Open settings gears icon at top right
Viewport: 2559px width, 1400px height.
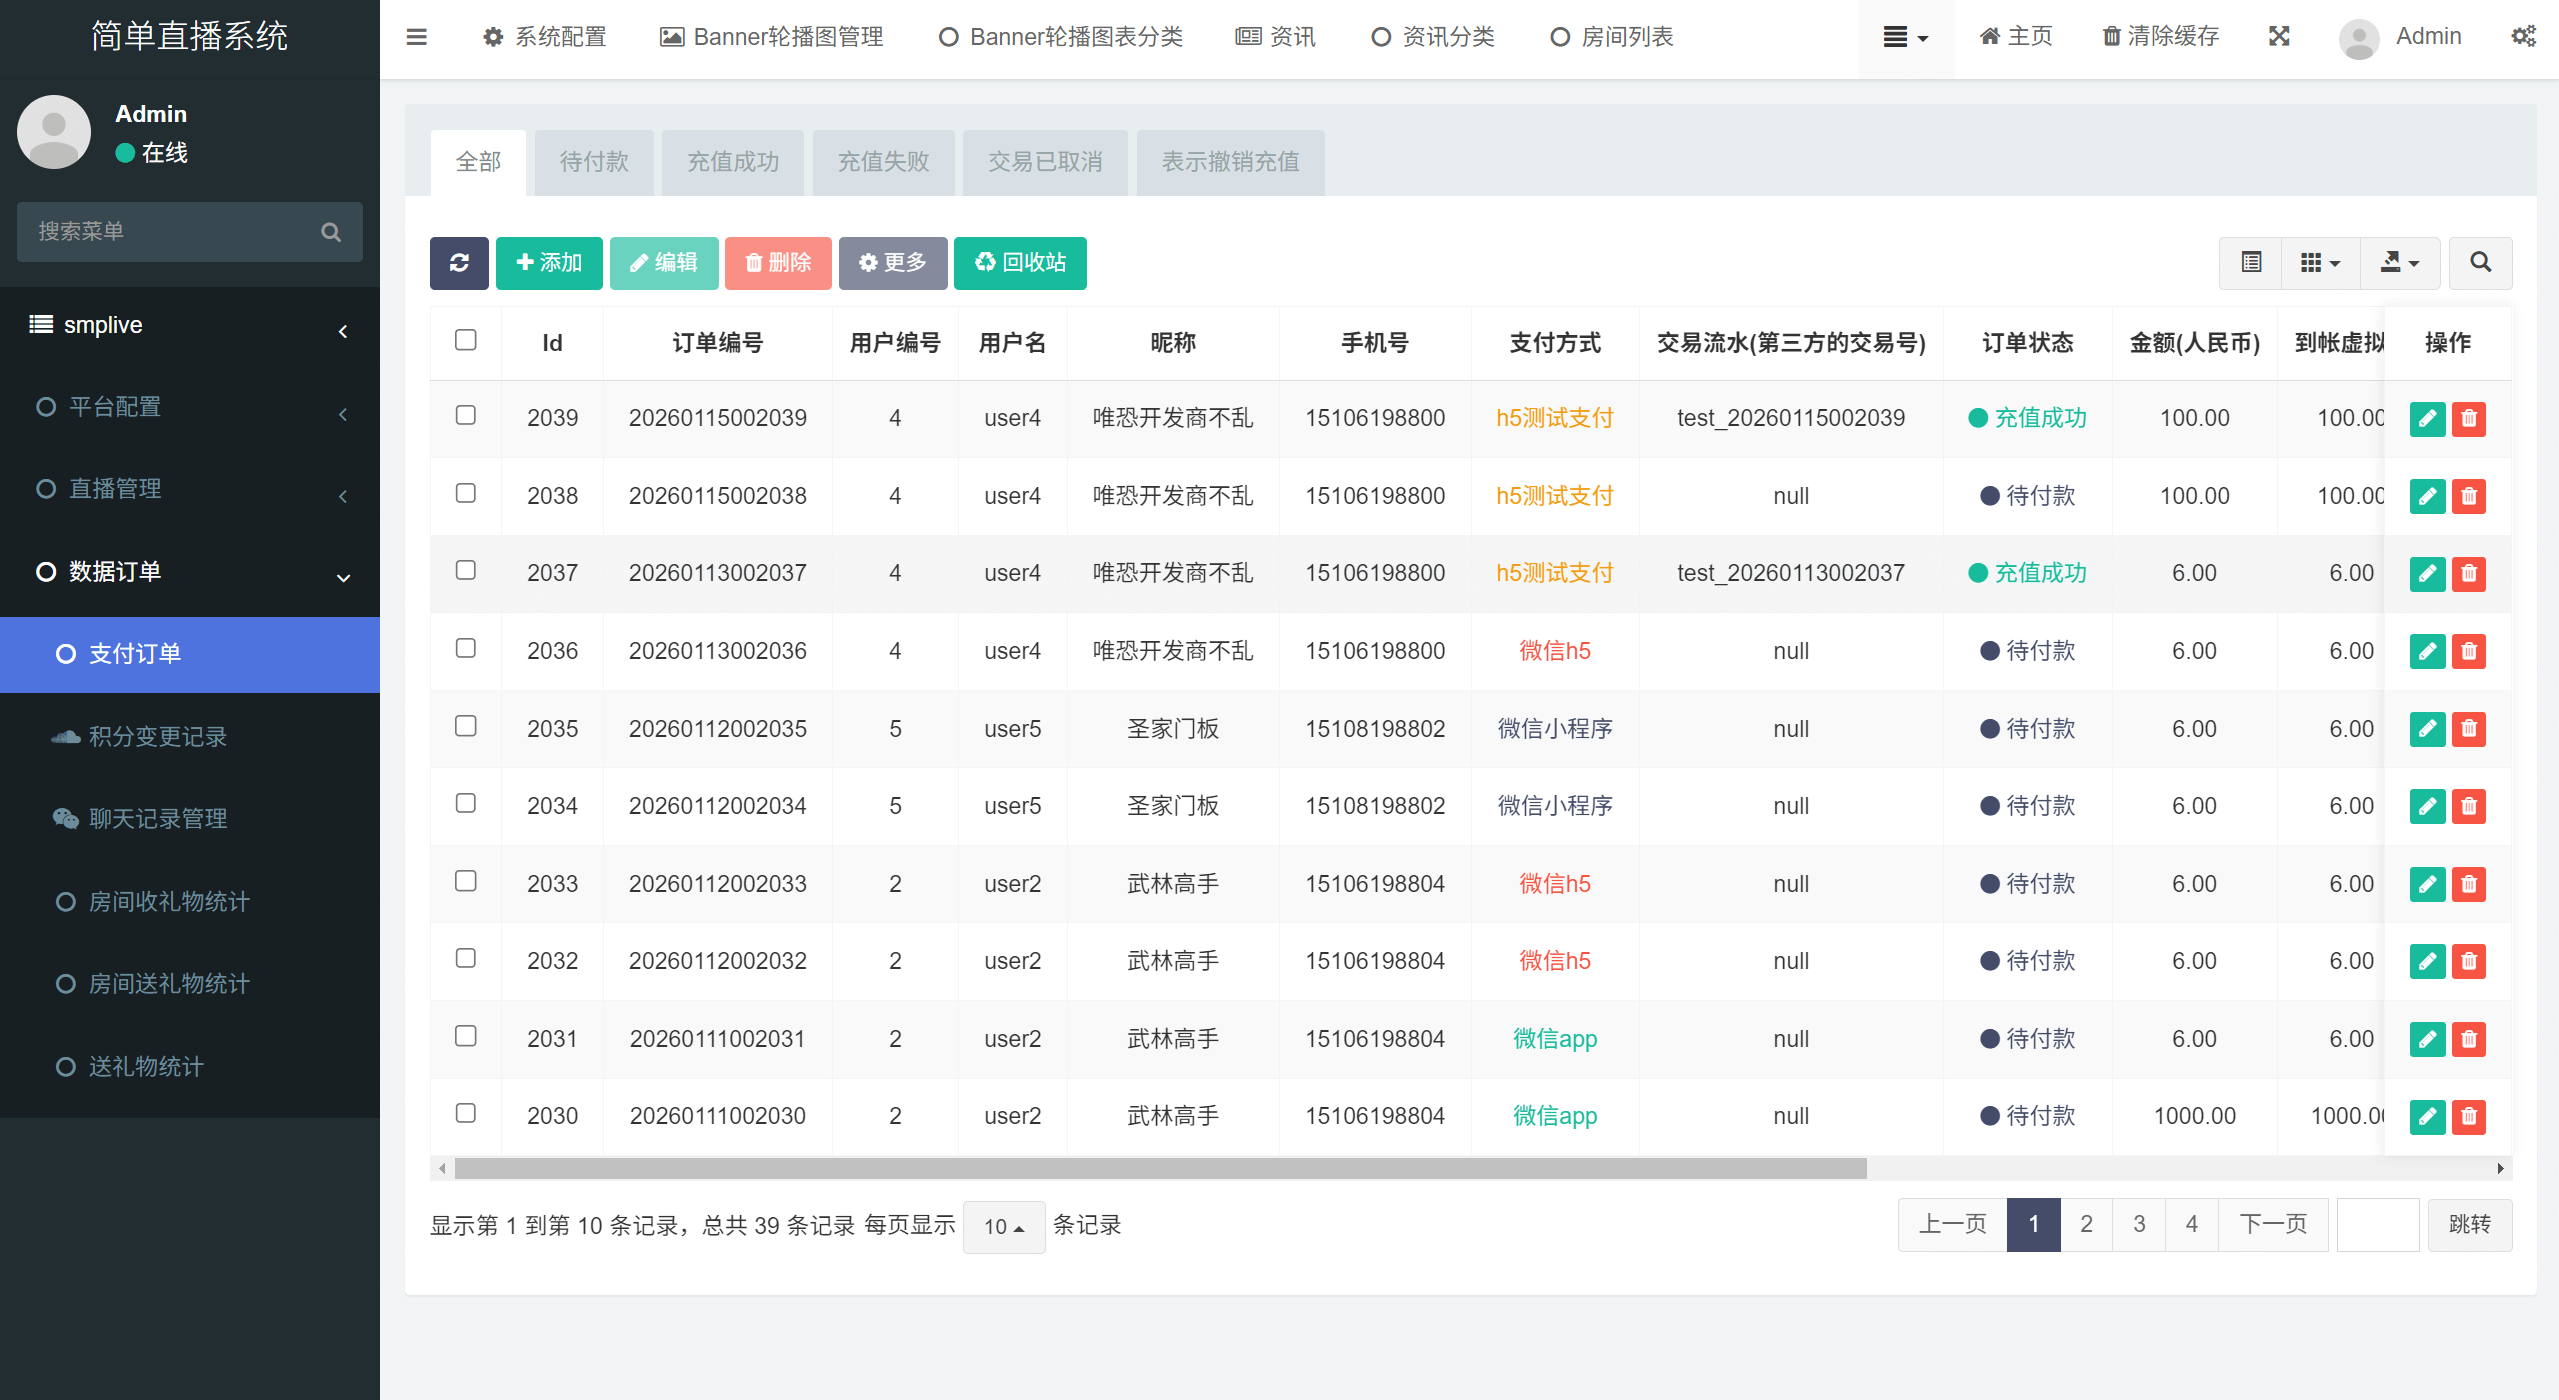pos(2523,37)
